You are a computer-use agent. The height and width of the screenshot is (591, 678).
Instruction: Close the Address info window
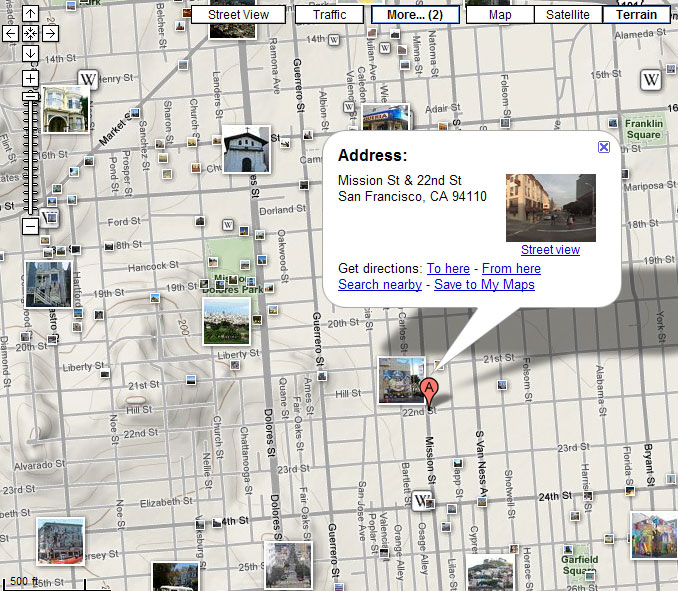pos(604,147)
